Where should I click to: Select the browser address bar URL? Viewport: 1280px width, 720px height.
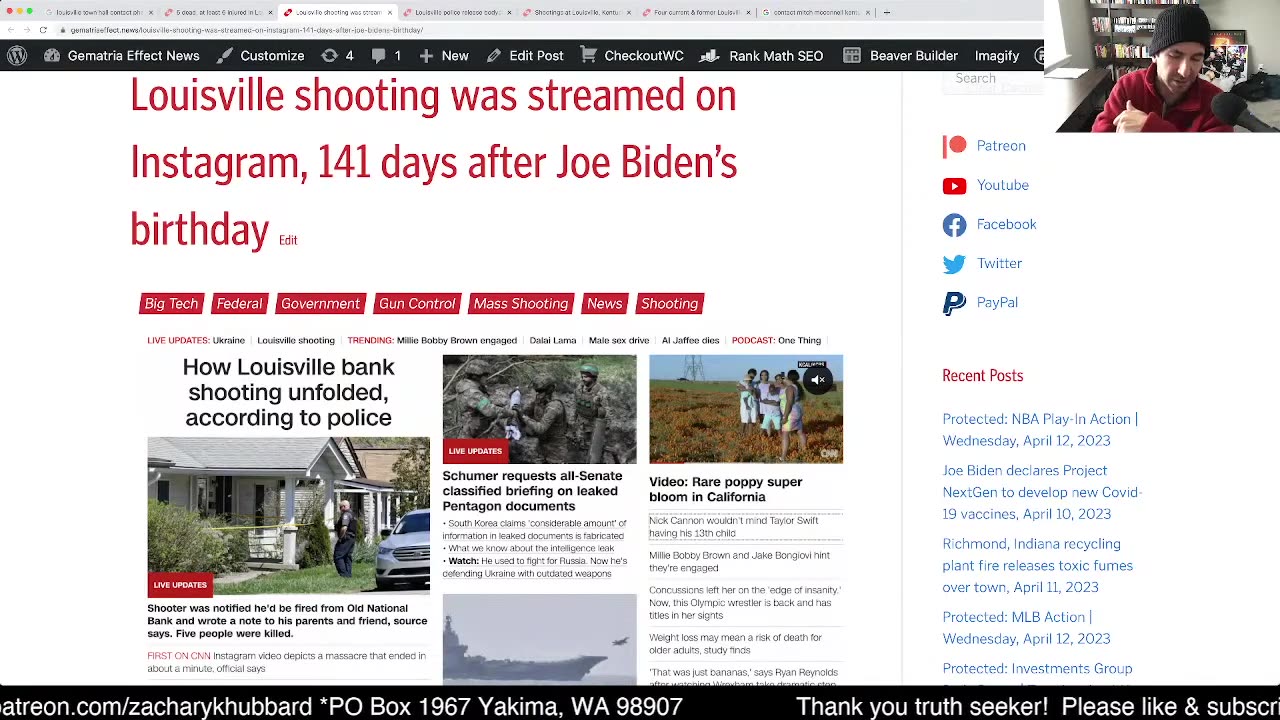247,30
